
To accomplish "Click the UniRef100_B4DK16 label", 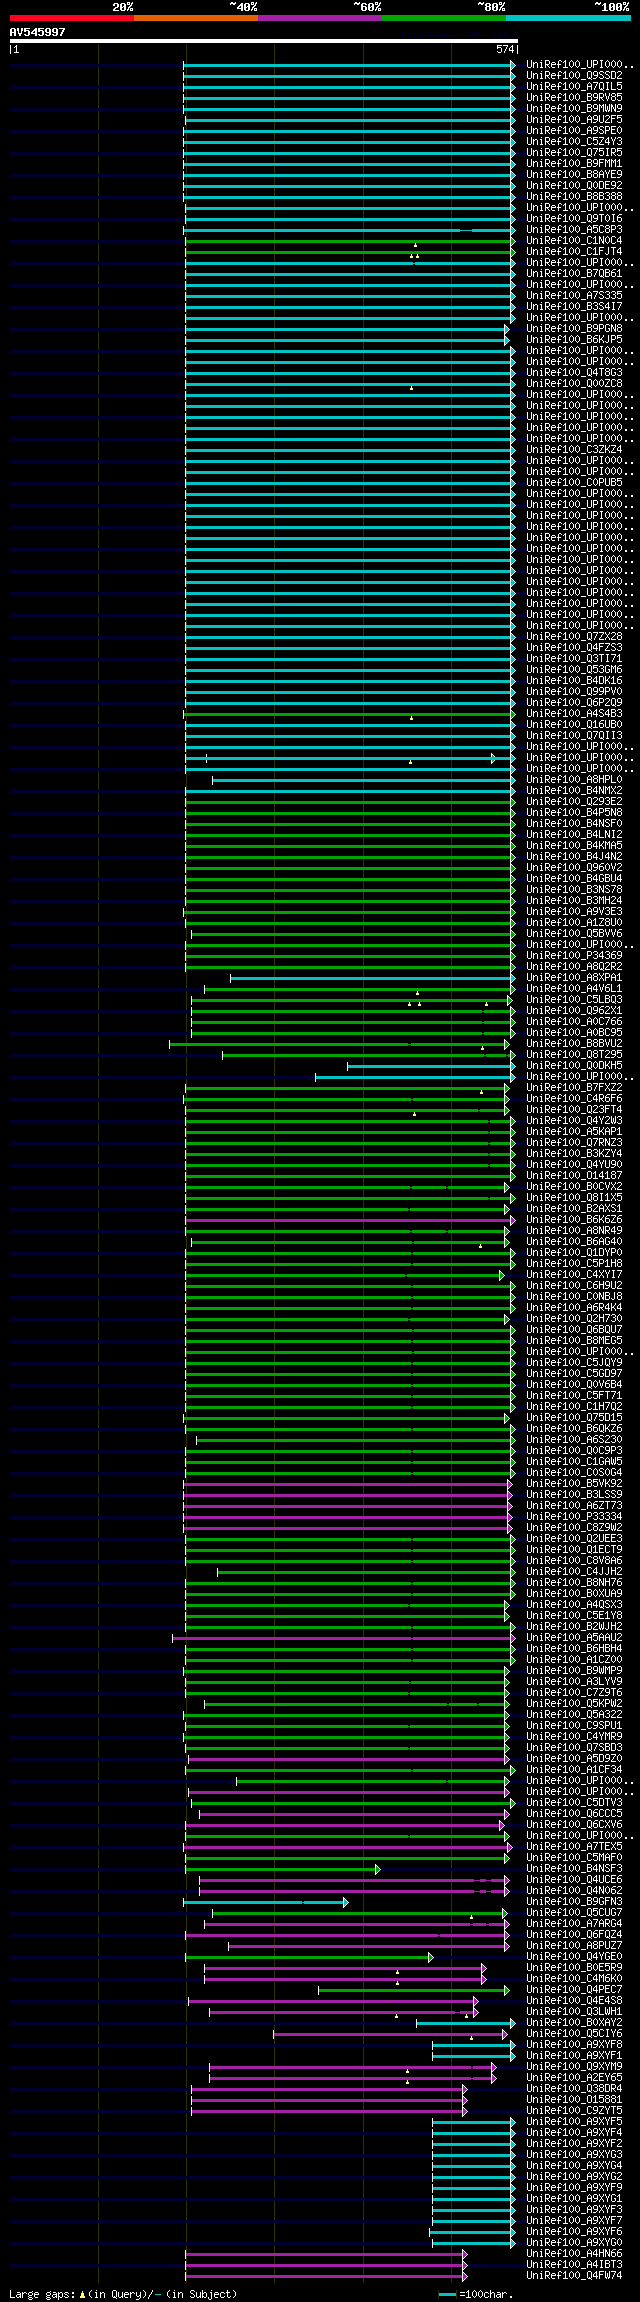I will [x=574, y=680].
